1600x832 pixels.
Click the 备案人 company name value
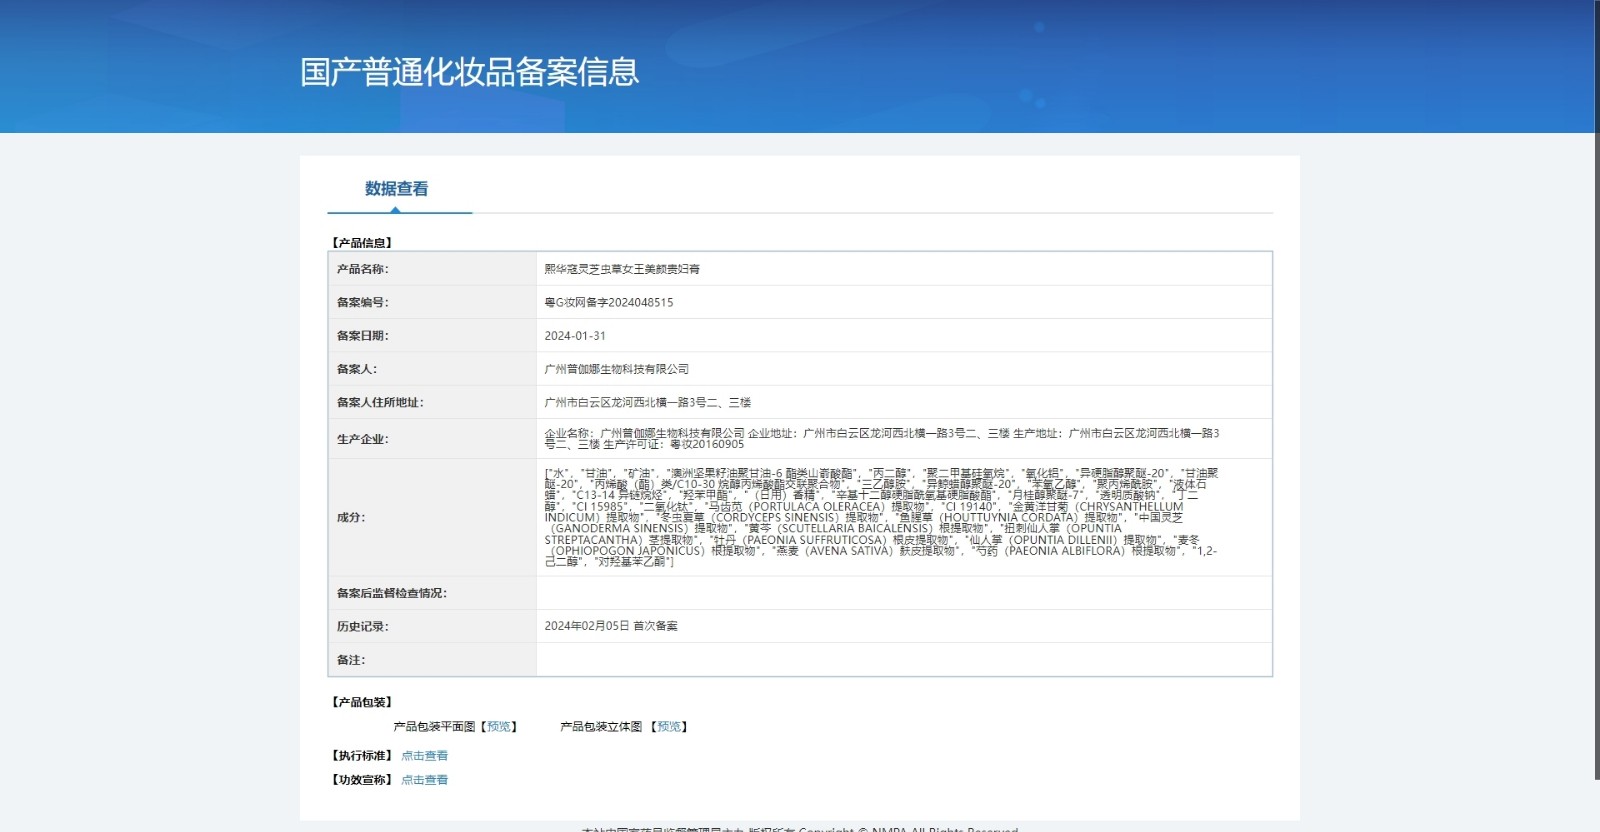pyautogui.click(x=617, y=369)
